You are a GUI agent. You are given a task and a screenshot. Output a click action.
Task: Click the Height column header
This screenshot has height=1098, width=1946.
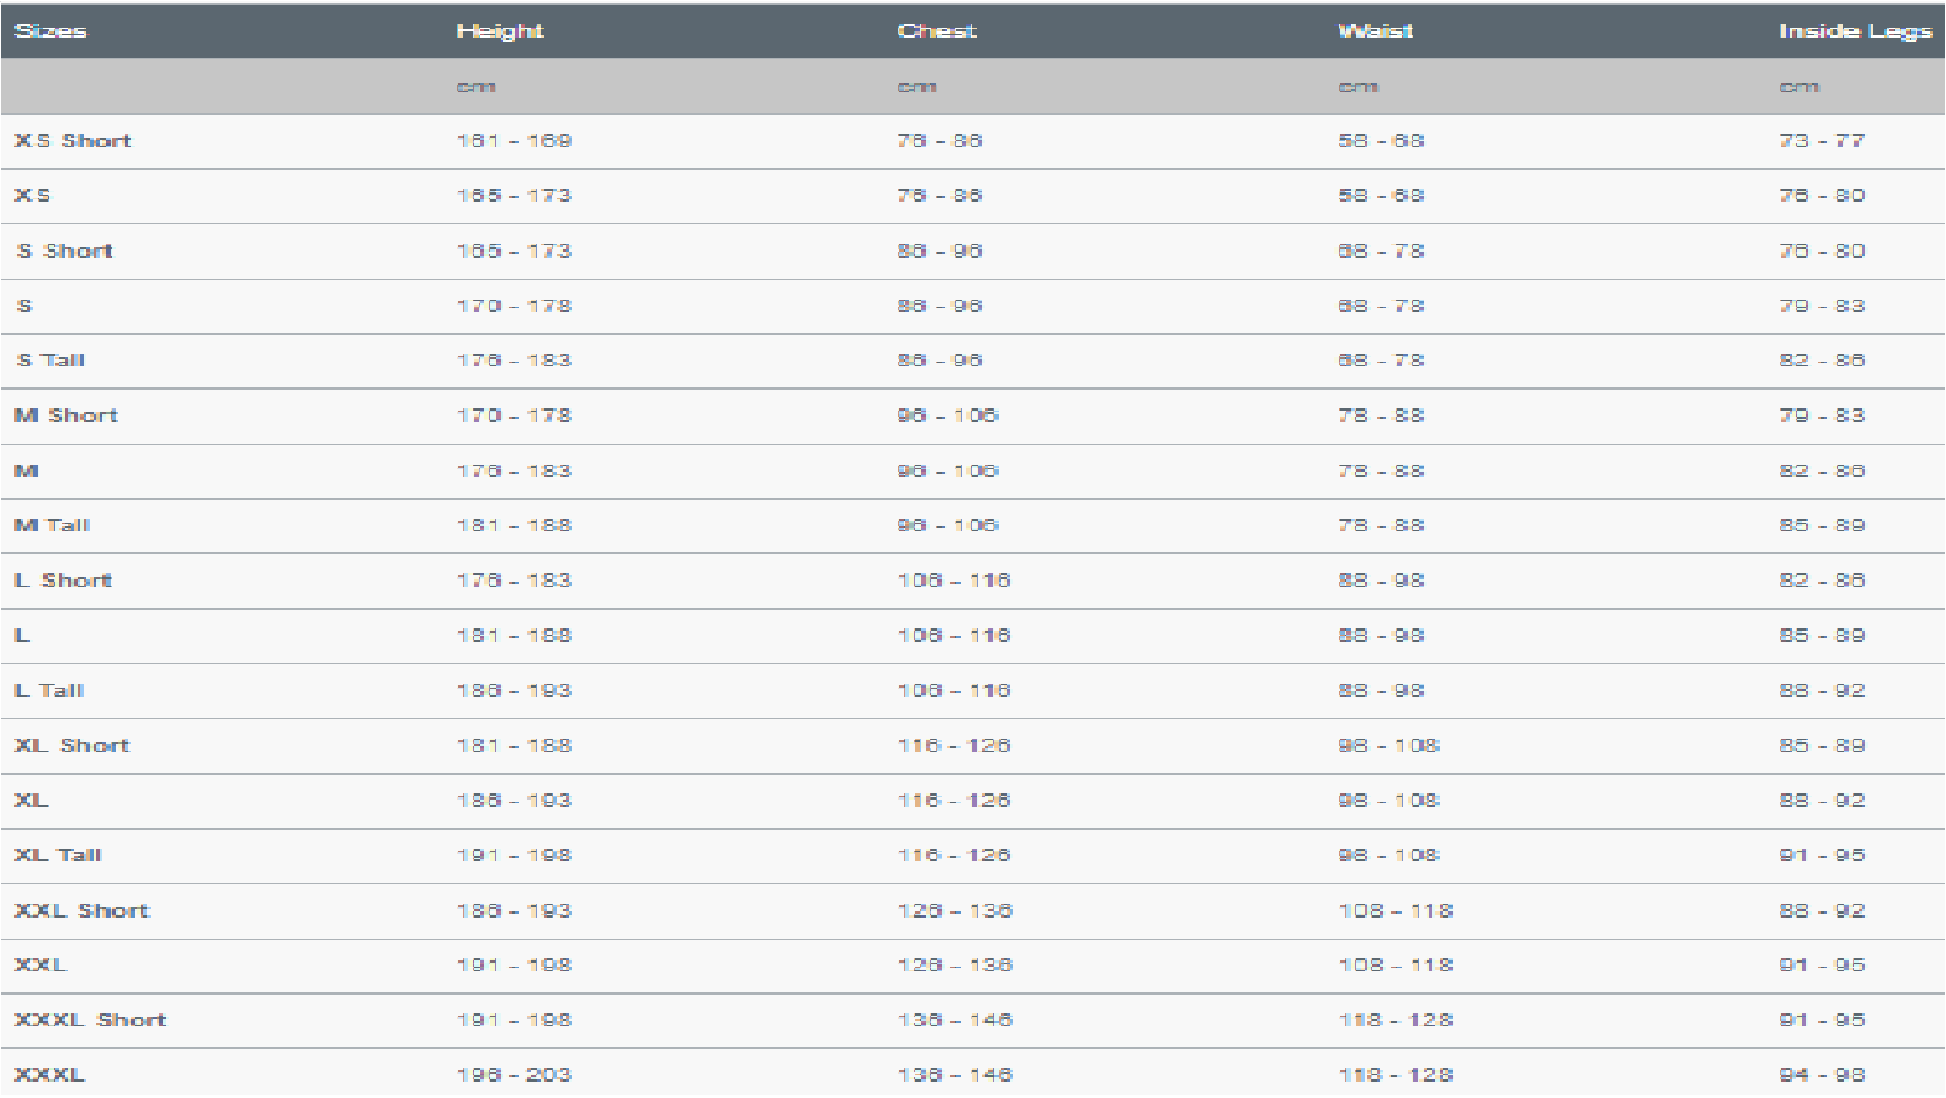[500, 31]
